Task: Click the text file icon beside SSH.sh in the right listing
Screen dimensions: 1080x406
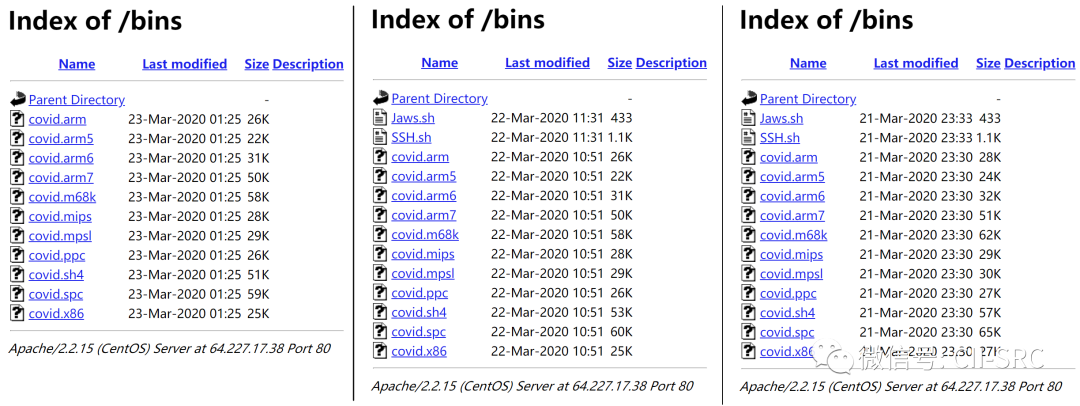Action: 749,138
